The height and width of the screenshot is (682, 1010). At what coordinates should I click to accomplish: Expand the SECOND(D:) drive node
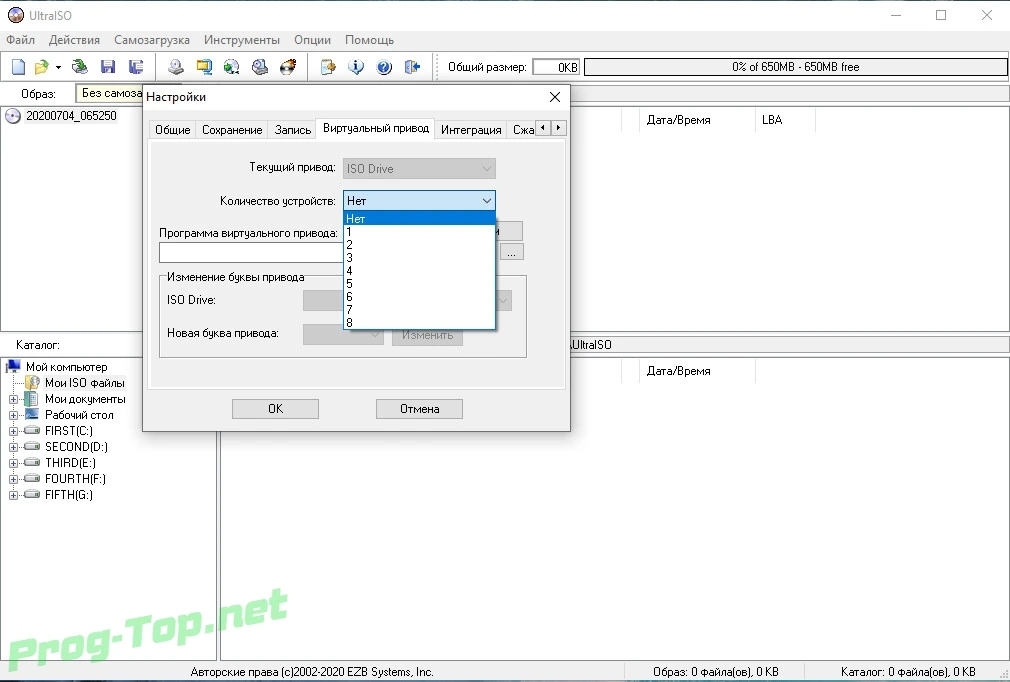point(13,447)
